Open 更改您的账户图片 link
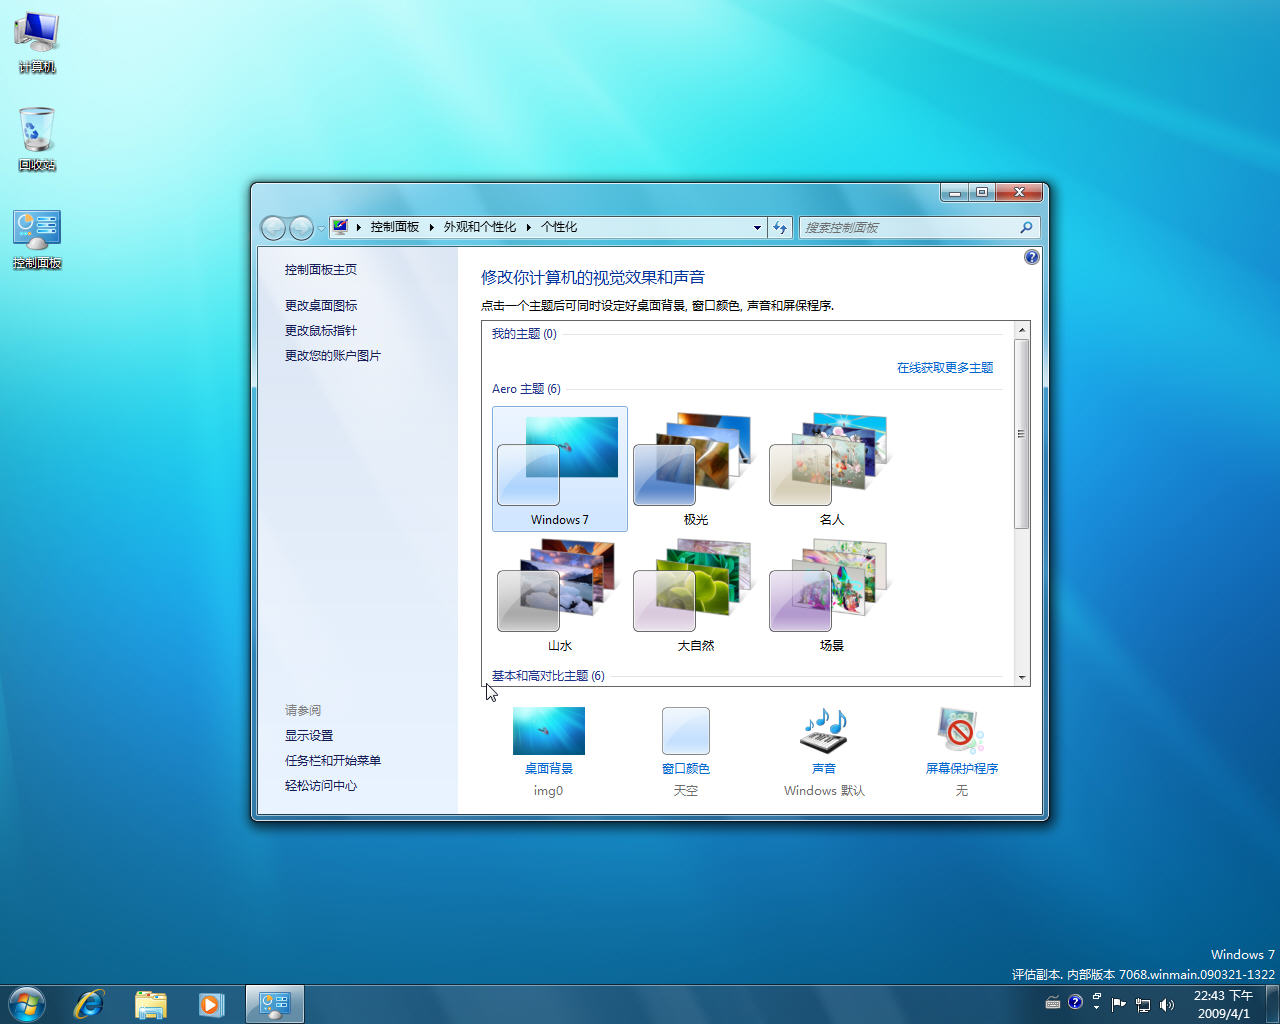 (x=333, y=356)
